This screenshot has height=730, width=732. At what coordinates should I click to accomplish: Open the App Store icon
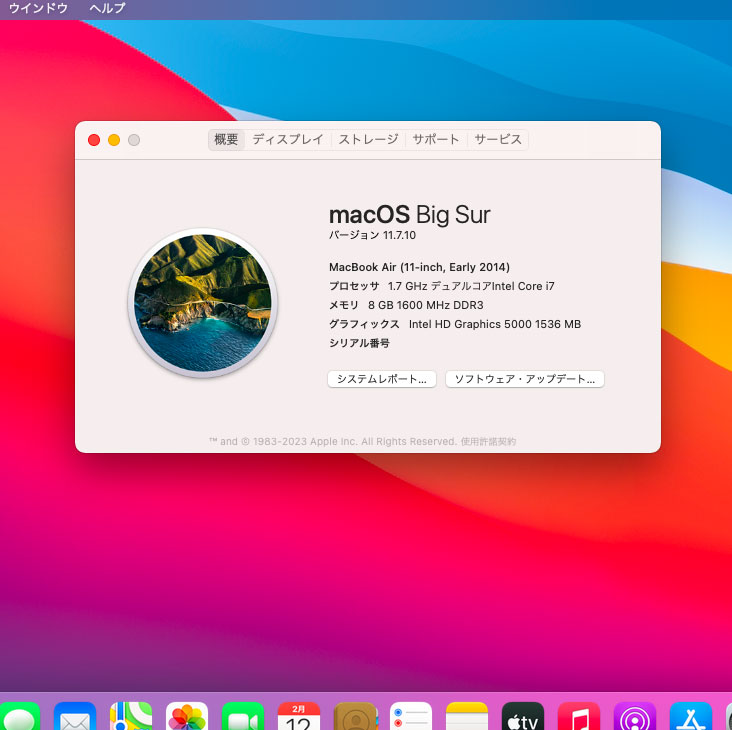pos(691,716)
